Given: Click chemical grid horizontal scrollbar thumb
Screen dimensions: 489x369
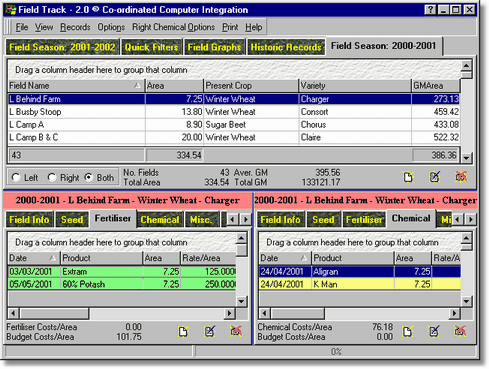Looking at the screenshot, I should coord(297,313).
